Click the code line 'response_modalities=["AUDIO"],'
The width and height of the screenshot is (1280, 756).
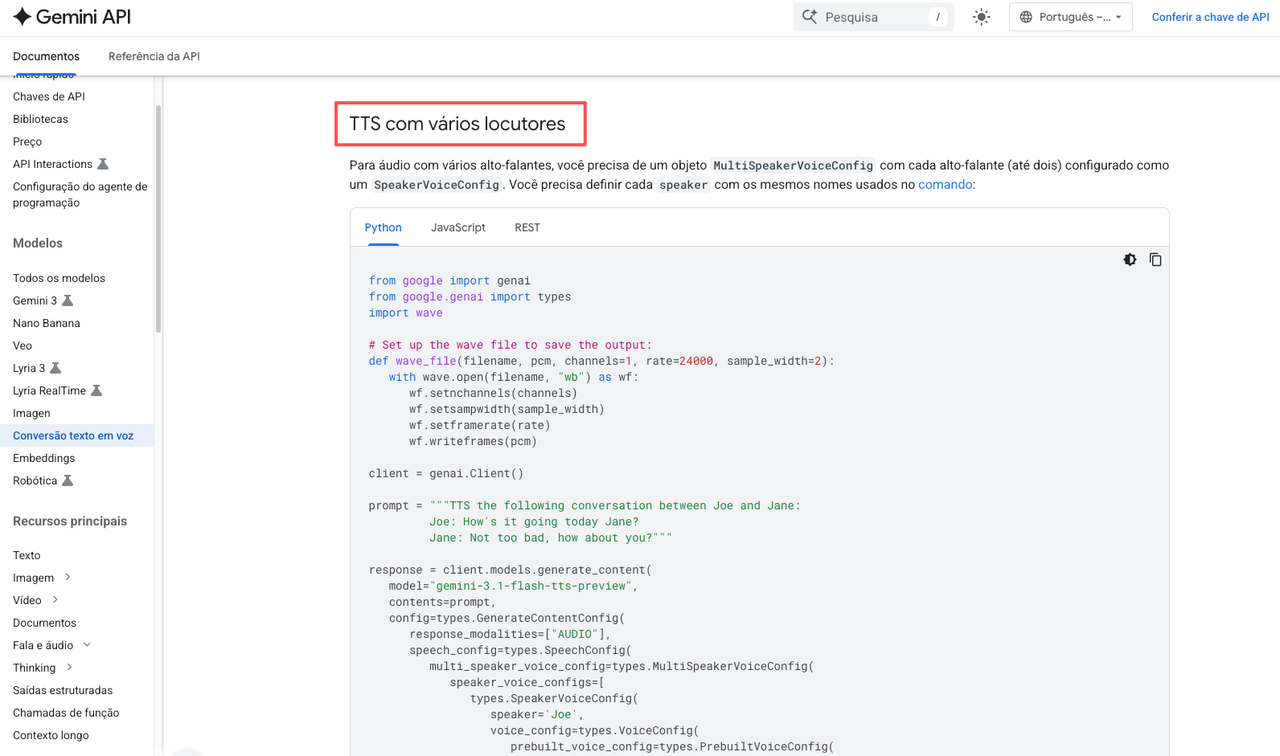pos(510,634)
